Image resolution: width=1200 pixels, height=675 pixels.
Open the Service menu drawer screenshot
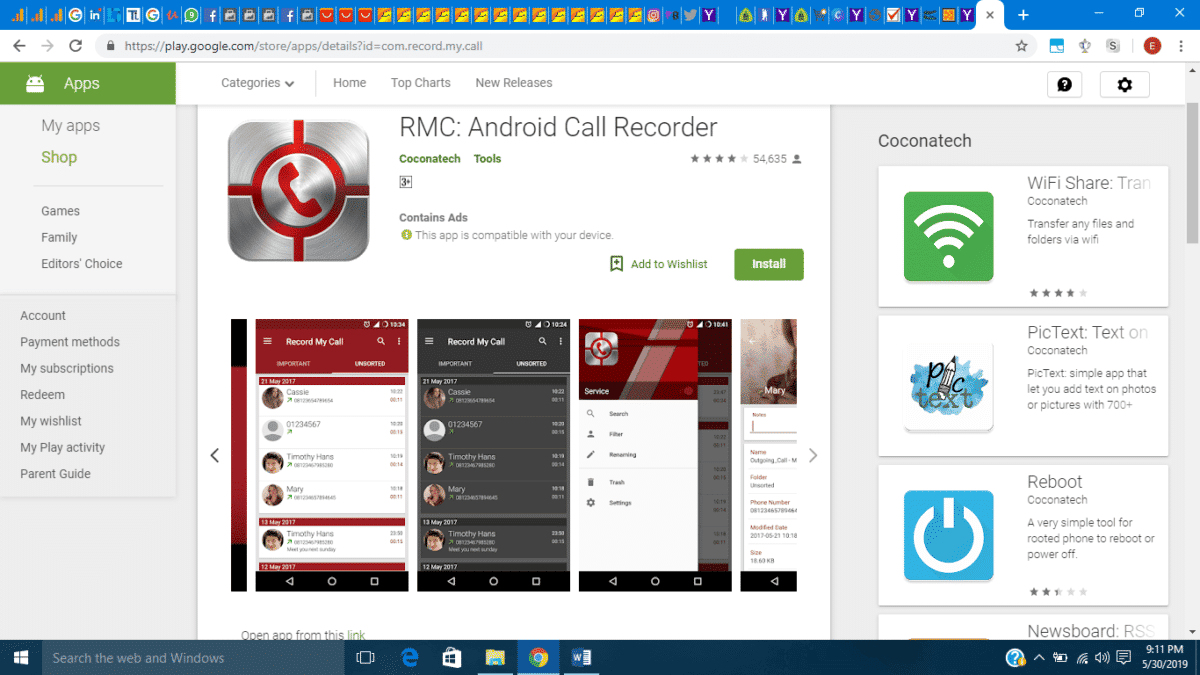pyautogui.click(x=655, y=455)
